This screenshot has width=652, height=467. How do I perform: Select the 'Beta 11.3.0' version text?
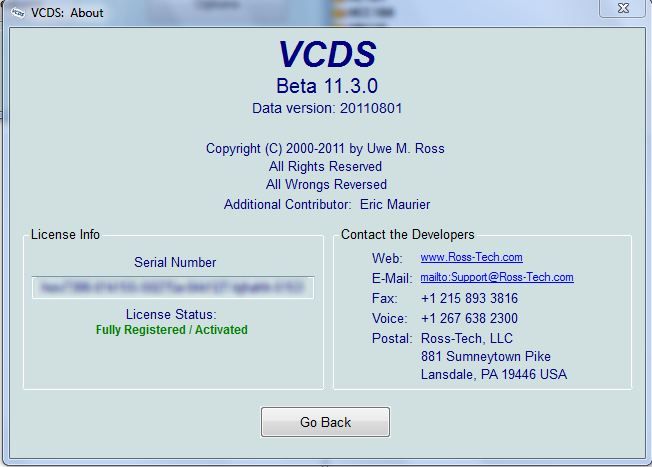[327, 86]
